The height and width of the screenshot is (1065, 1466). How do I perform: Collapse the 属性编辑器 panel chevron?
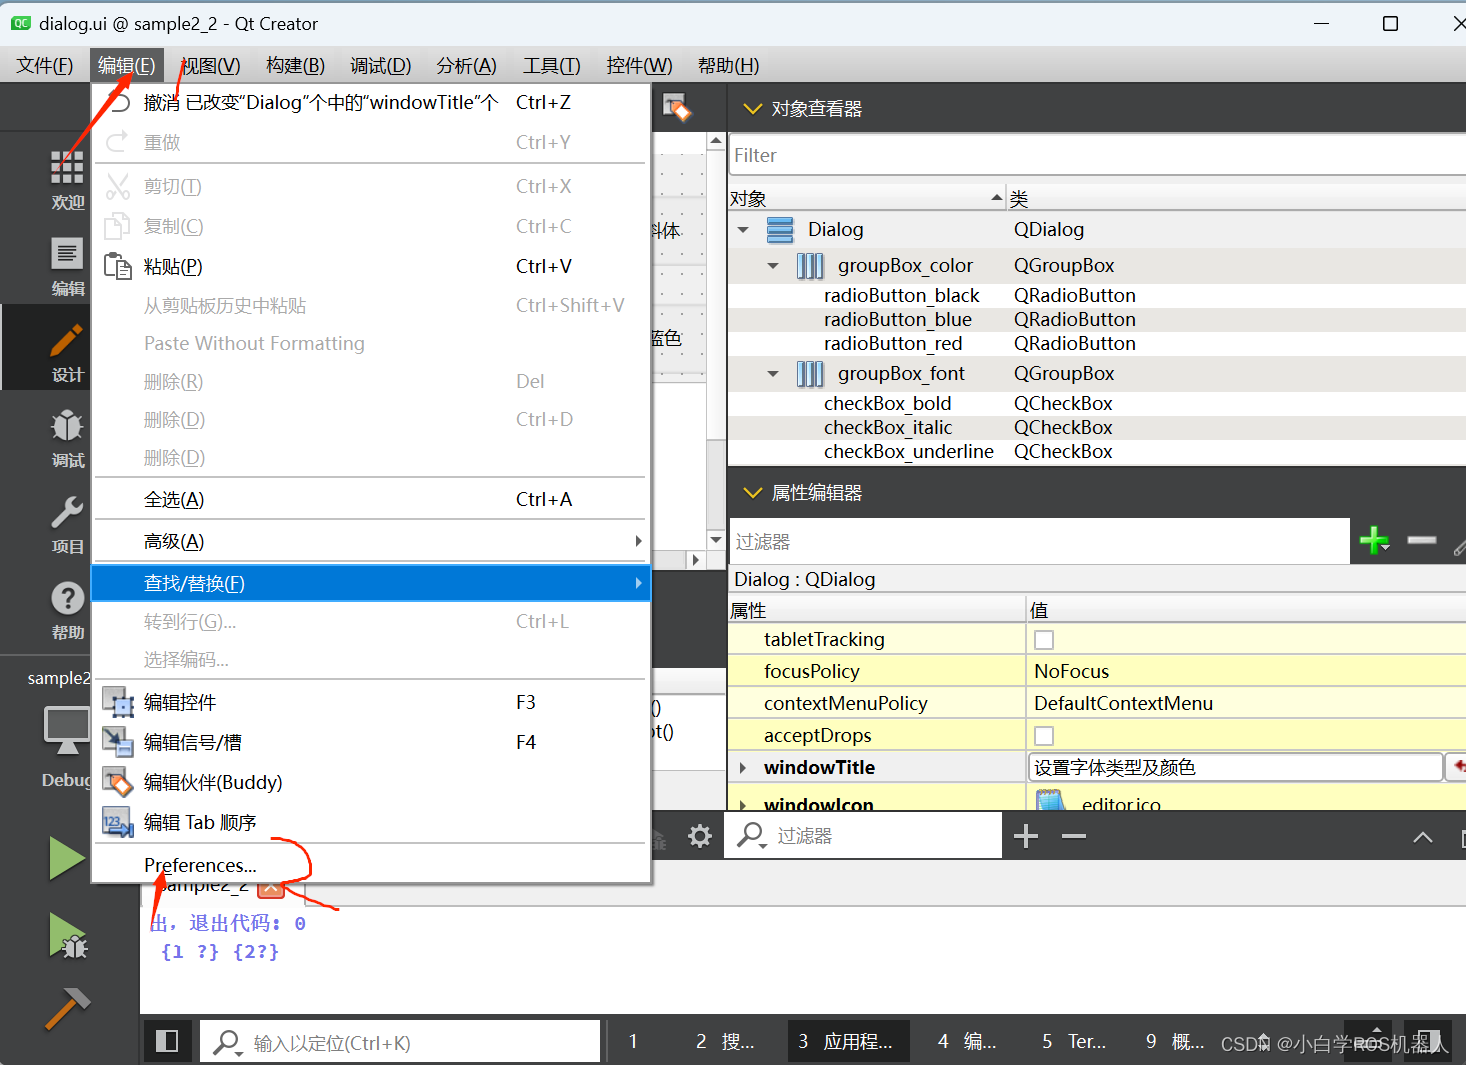pos(753,492)
